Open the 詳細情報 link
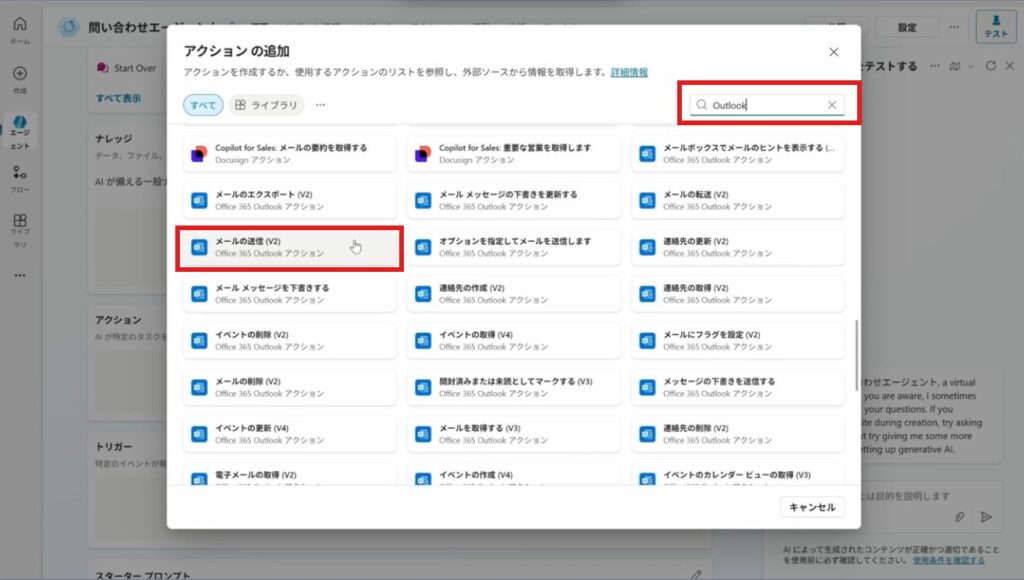Viewport: 1024px width, 580px height. 629,72
